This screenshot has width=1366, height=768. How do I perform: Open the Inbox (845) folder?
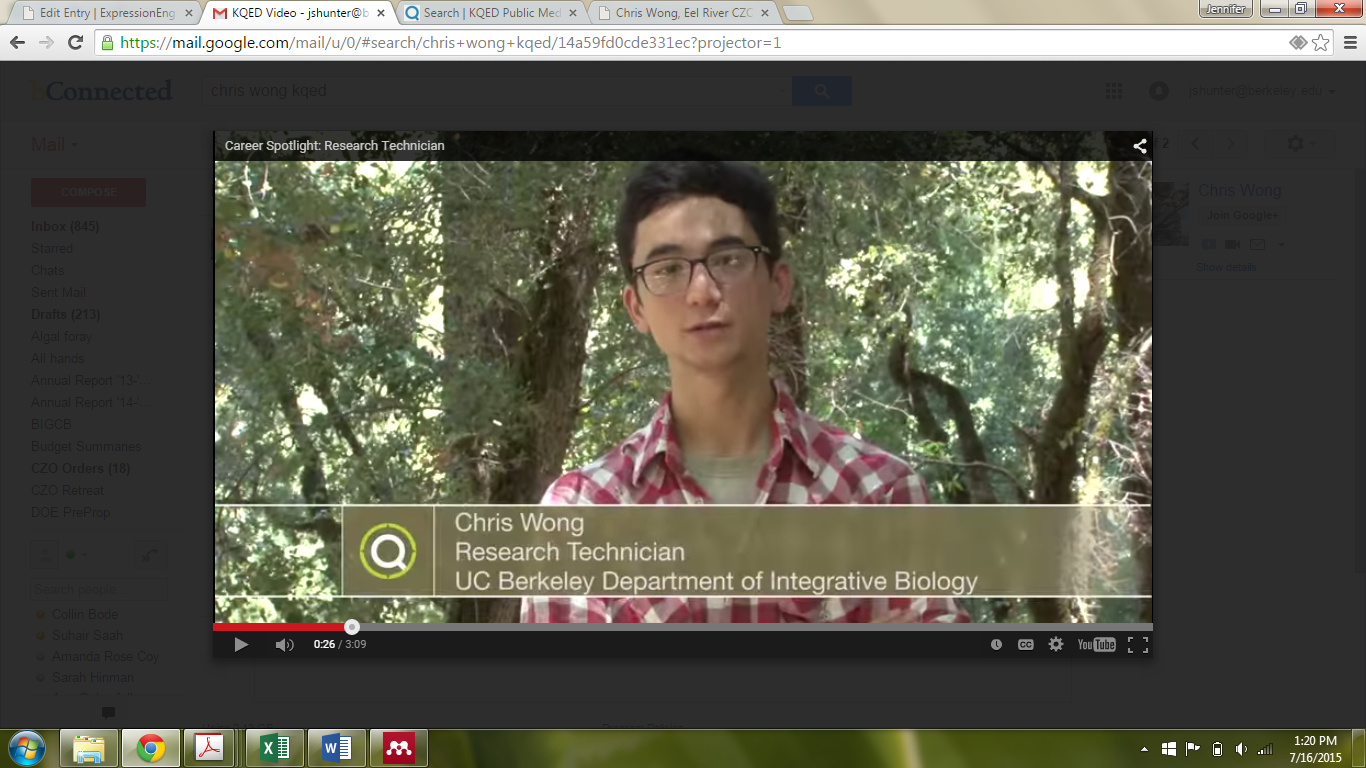tap(65, 227)
